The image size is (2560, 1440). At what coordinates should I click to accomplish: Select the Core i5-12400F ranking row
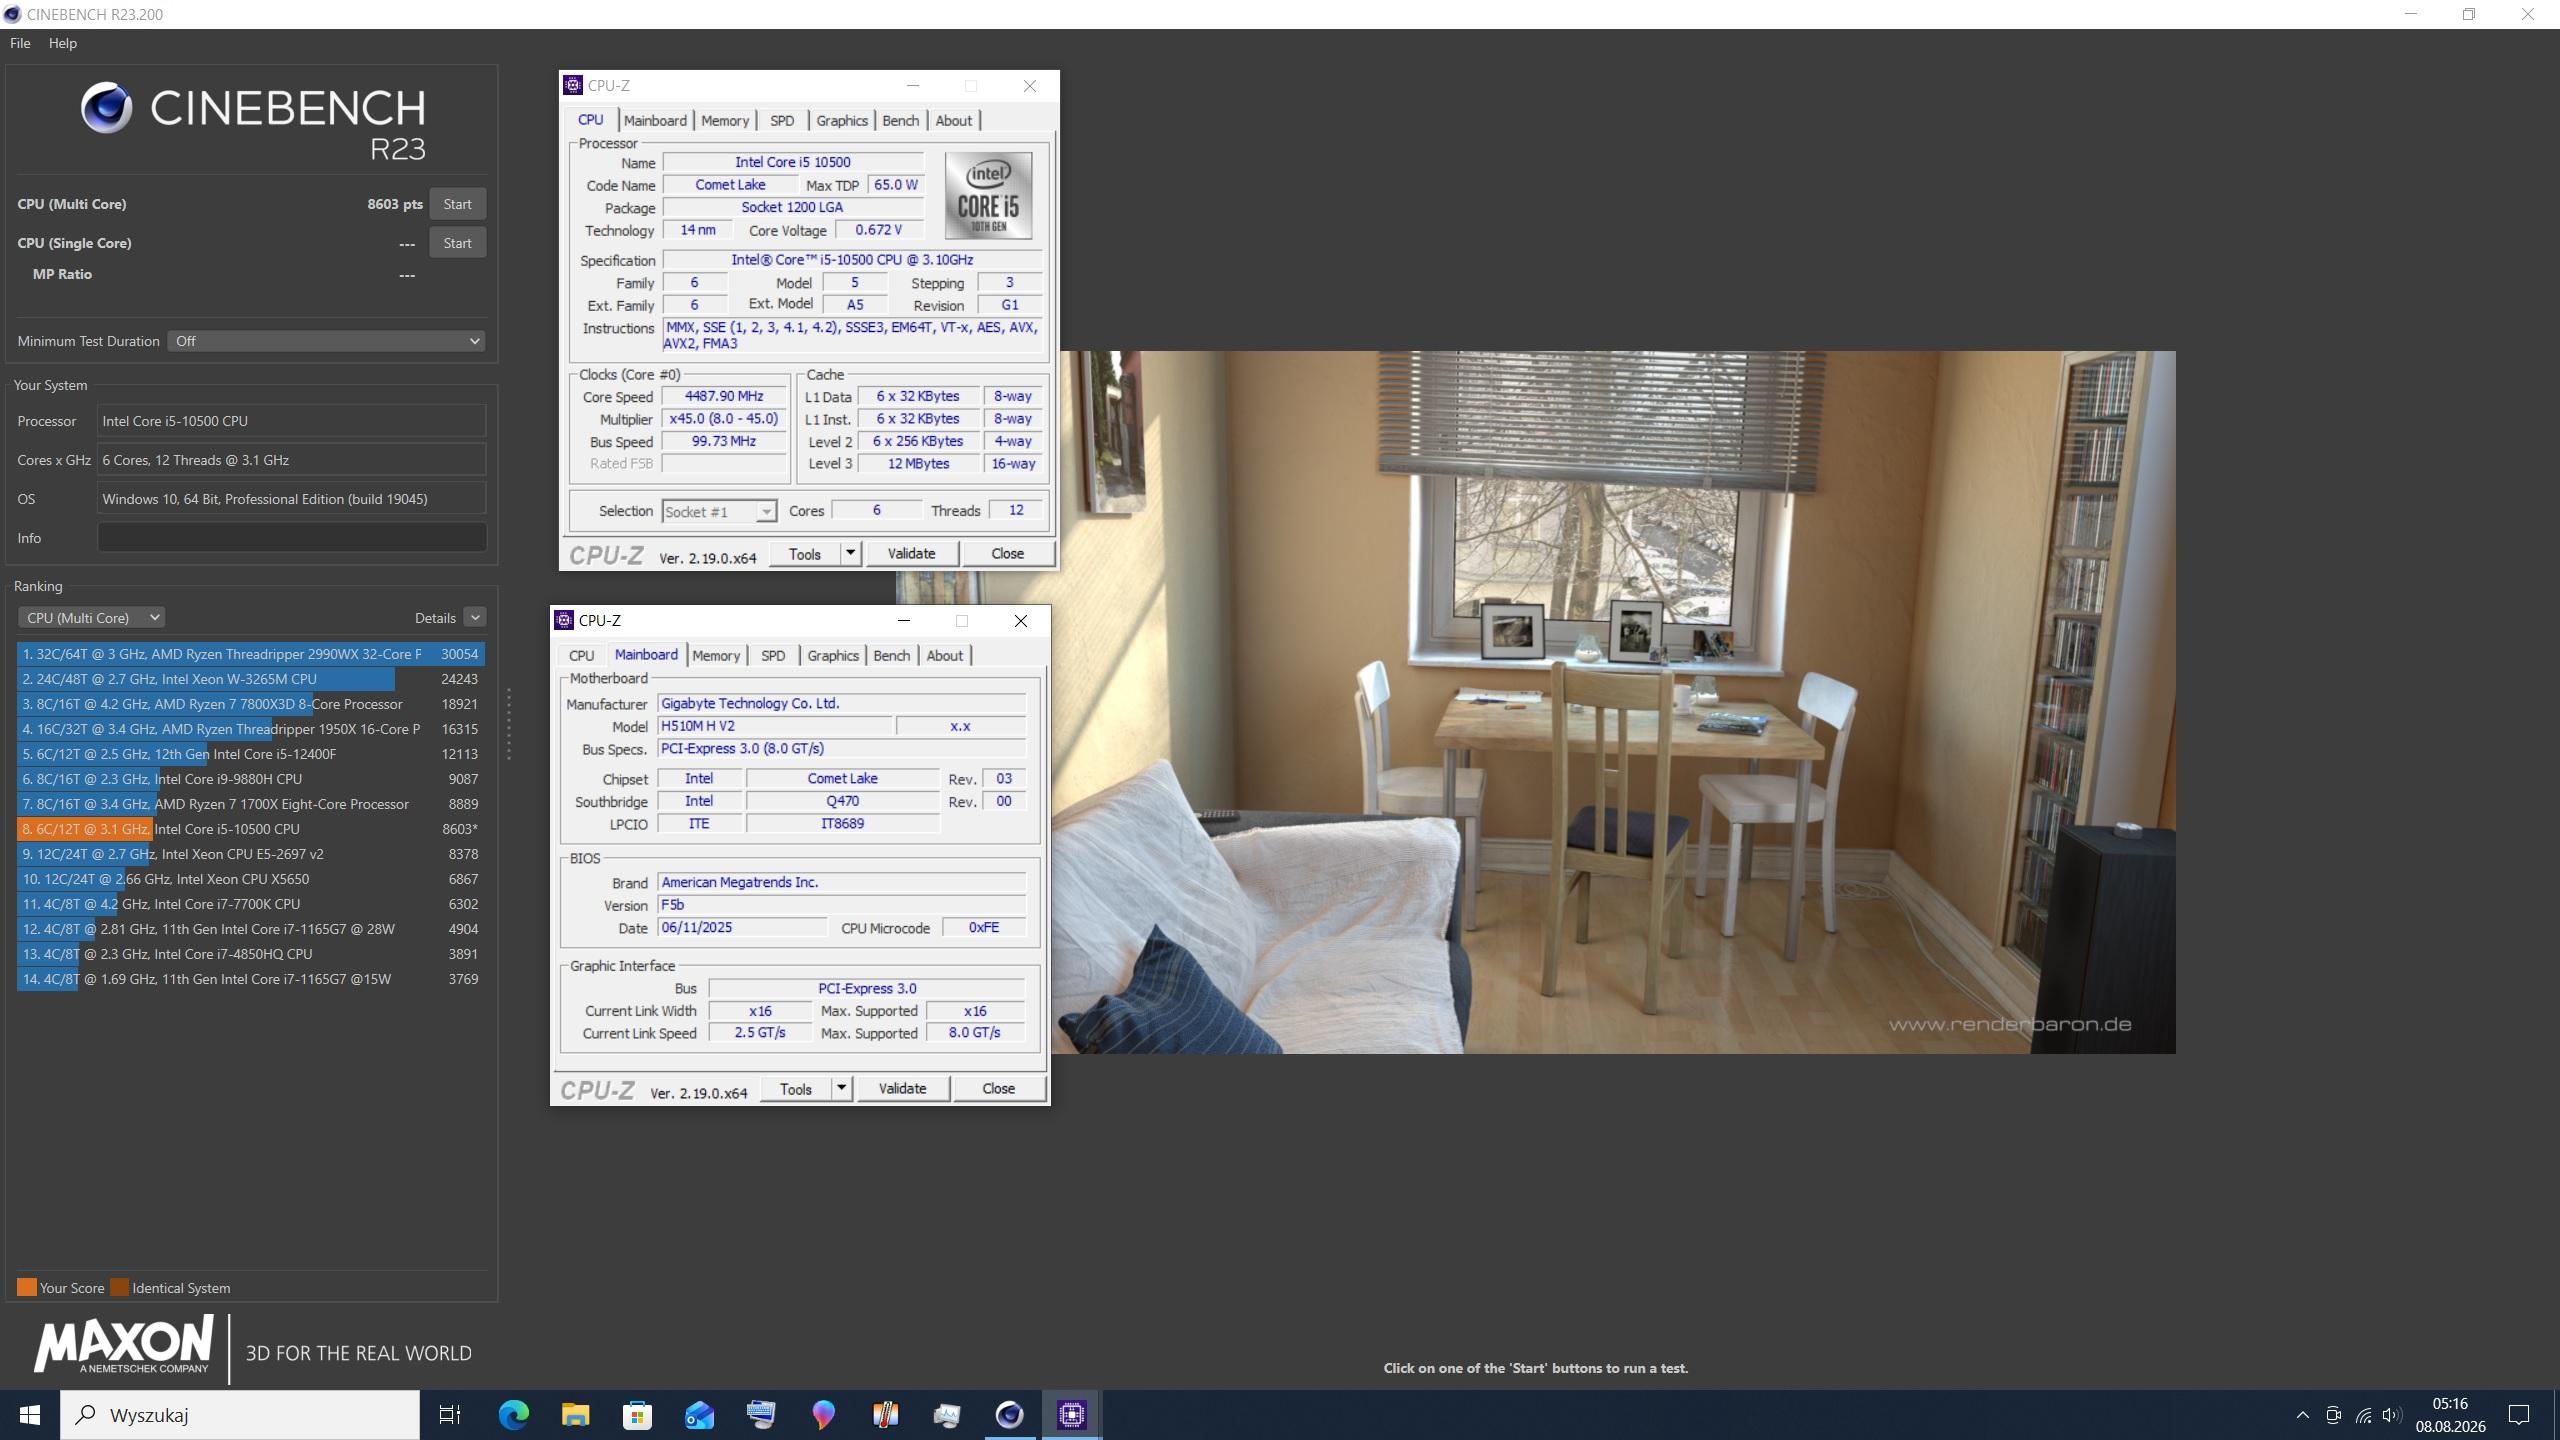(250, 754)
